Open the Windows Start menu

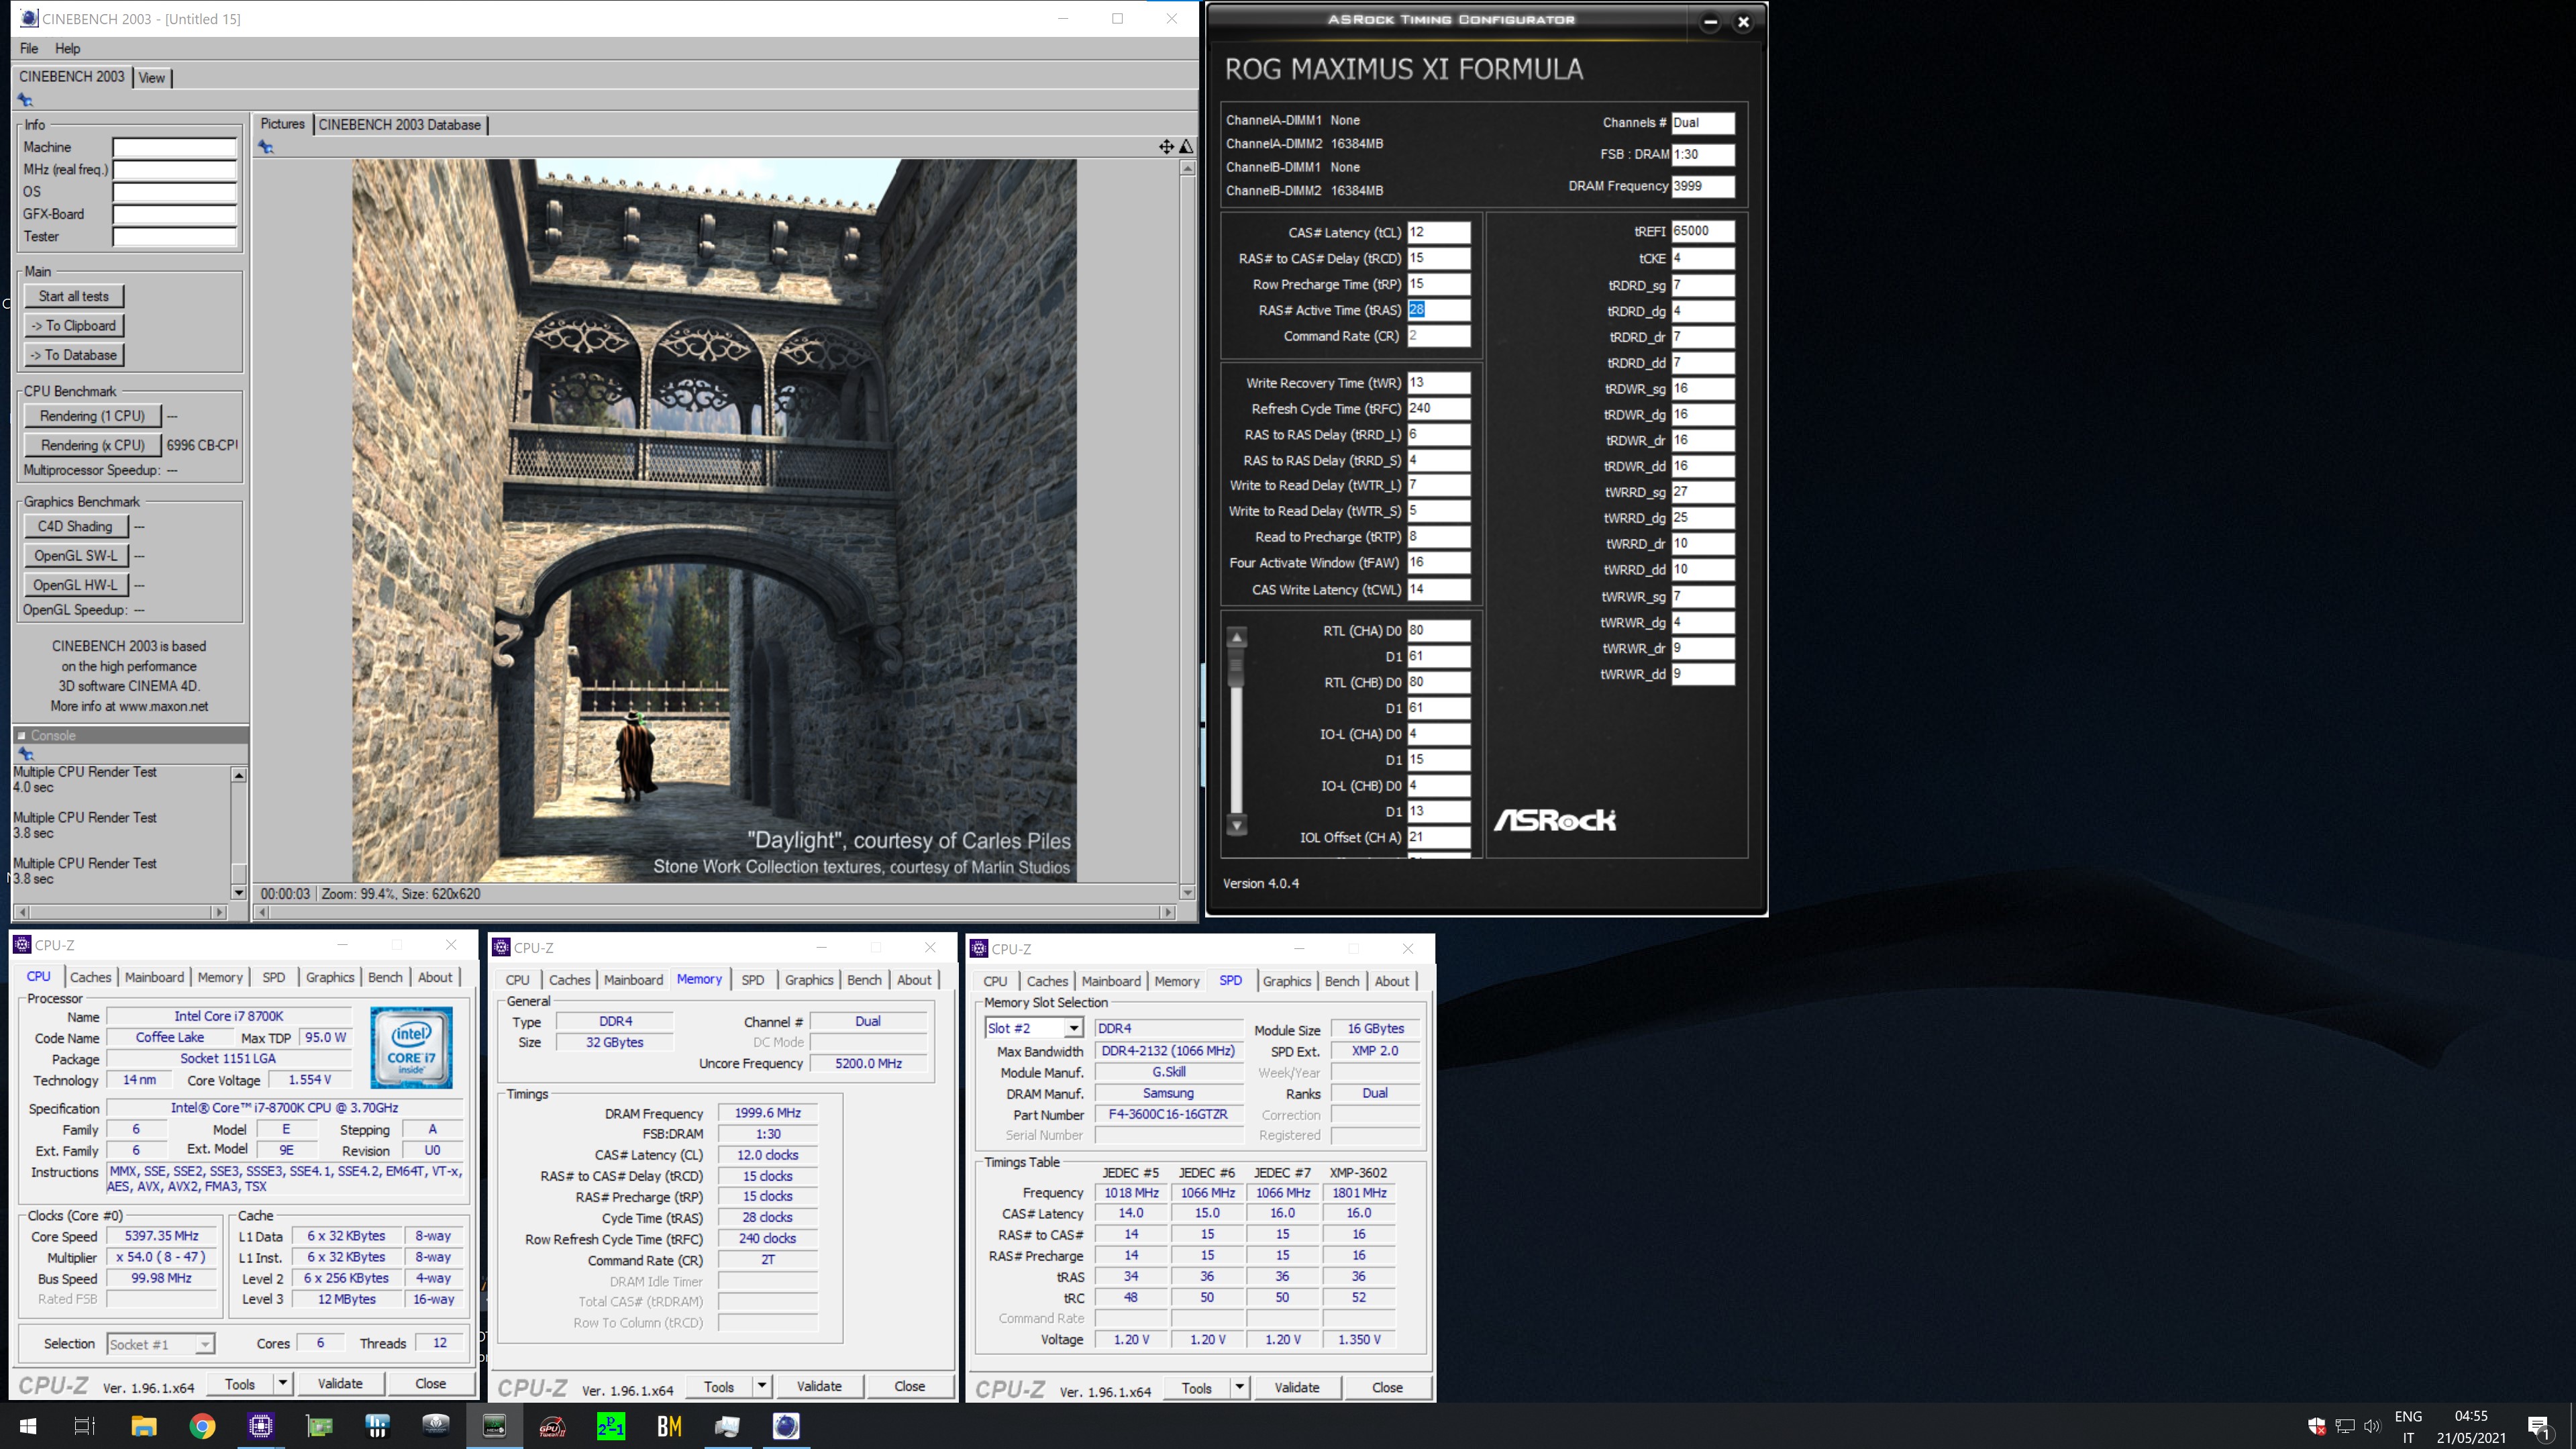(28, 1426)
